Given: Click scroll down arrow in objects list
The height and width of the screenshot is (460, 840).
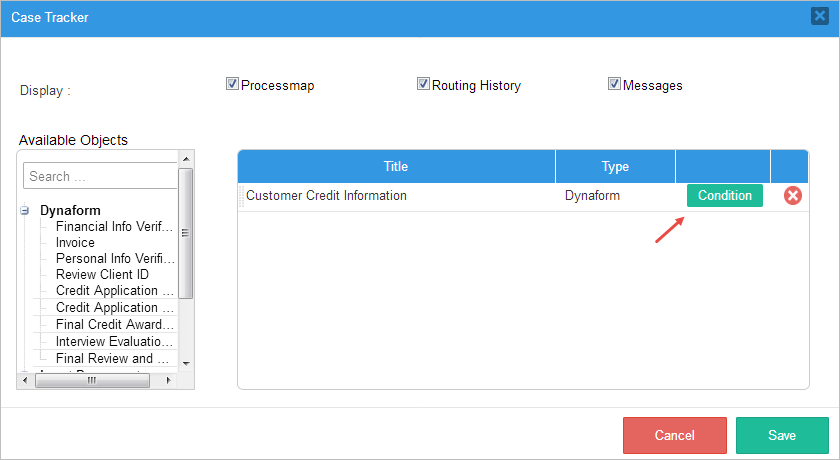Looking at the screenshot, I should click(x=186, y=363).
